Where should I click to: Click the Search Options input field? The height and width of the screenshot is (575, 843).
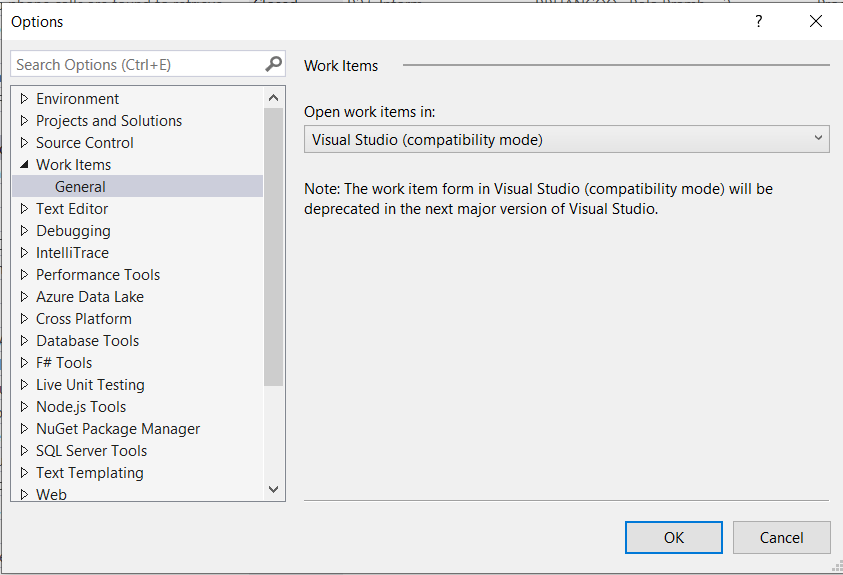pyautogui.click(x=137, y=64)
